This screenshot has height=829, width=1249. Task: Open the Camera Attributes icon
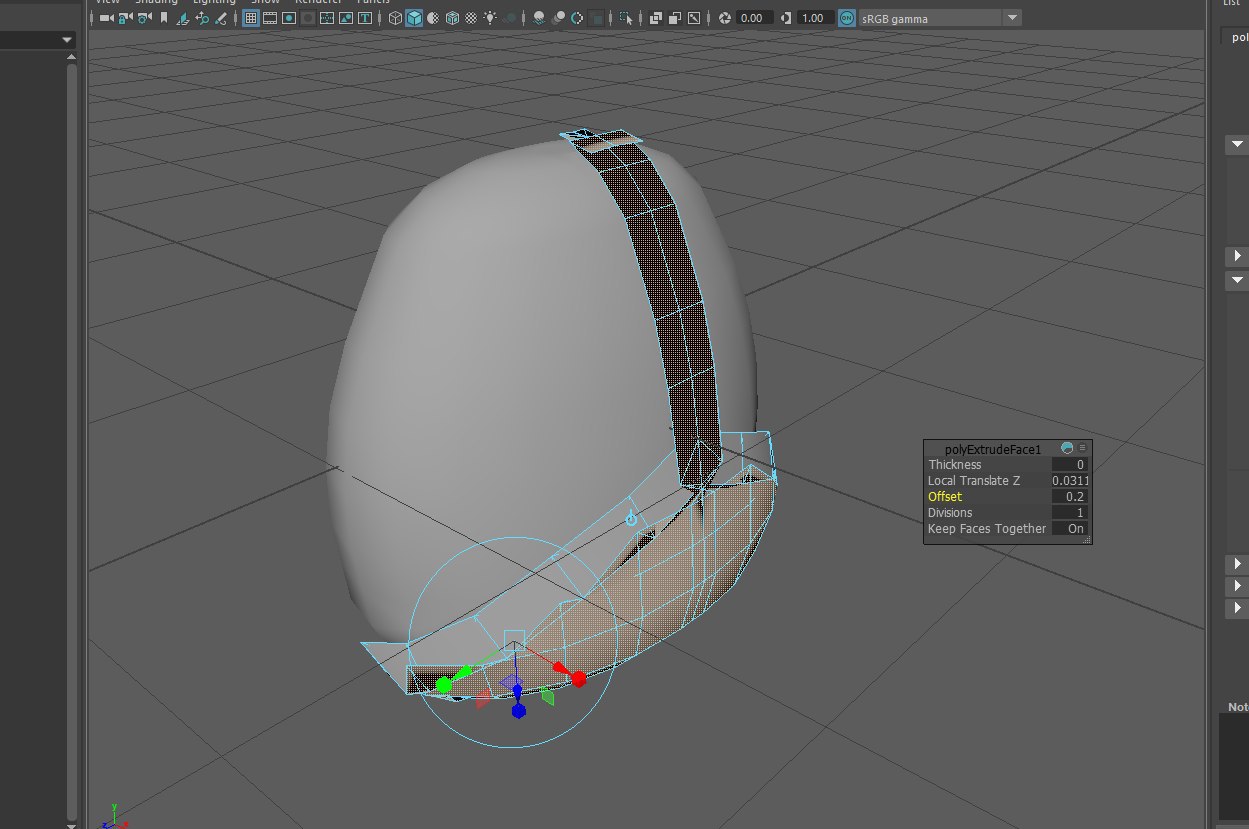[x=144, y=18]
